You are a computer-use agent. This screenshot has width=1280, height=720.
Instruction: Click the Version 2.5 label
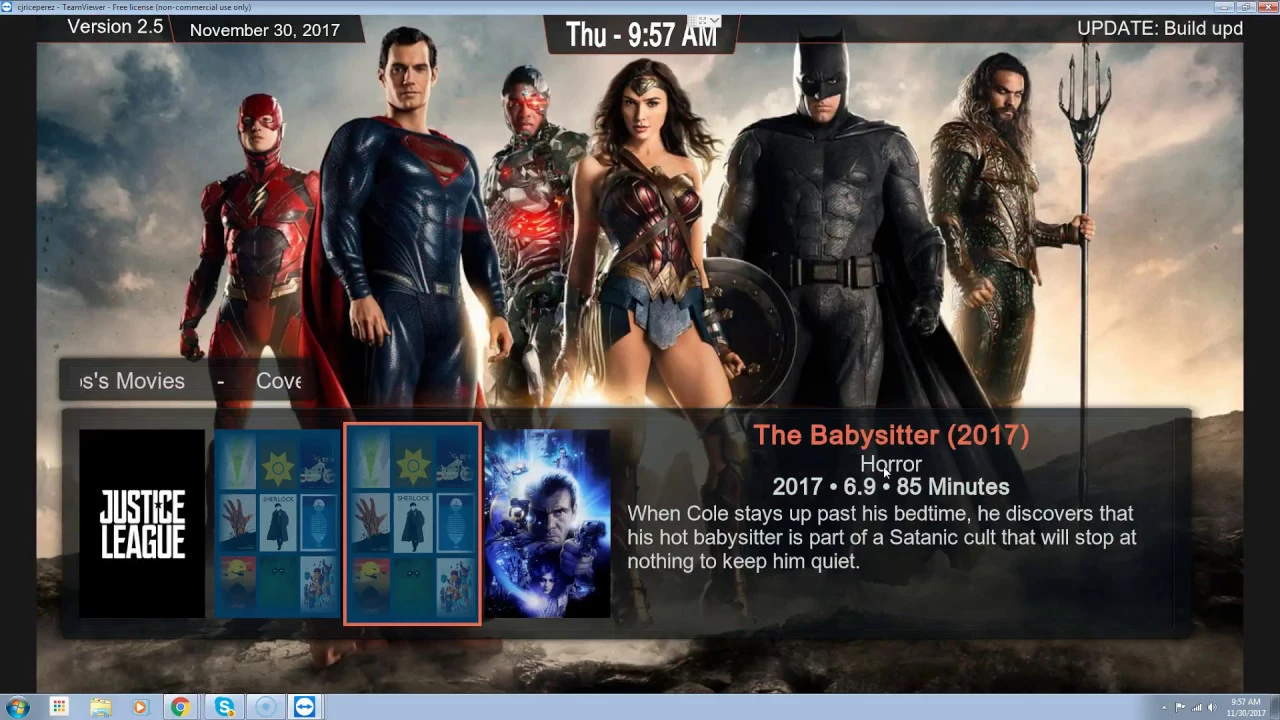pyautogui.click(x=115, y=27)
